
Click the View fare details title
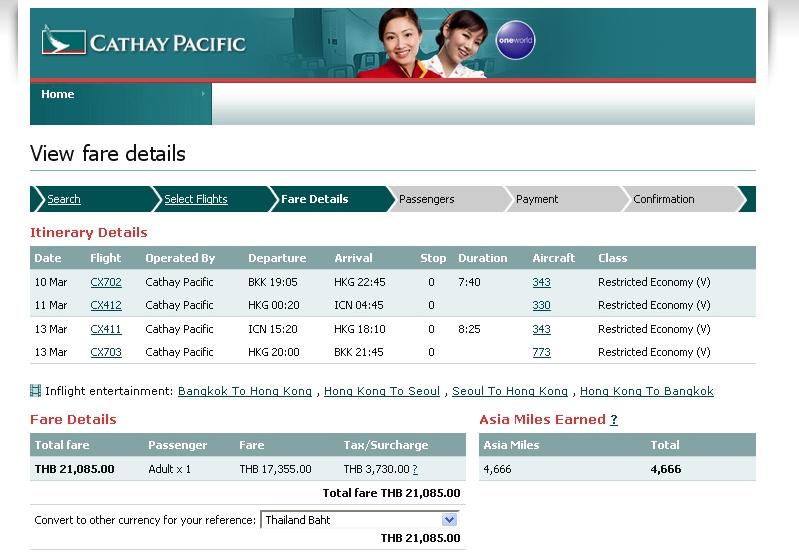[x=108, y=153]
